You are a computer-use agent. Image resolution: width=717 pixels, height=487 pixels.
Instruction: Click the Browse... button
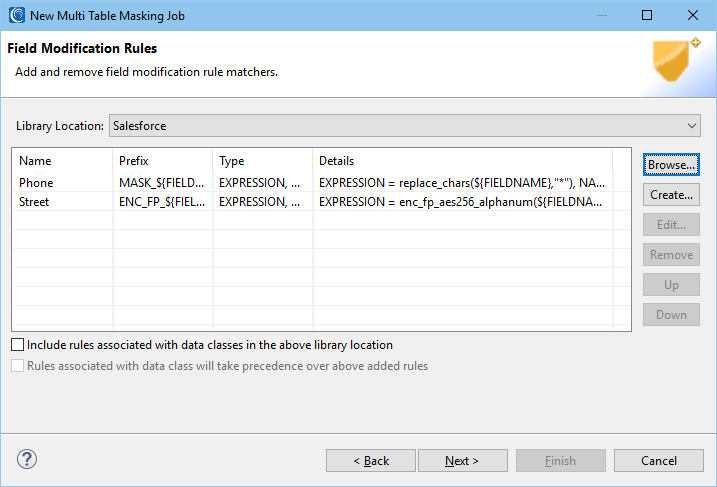pyautogui.click(x=671, y=165)
